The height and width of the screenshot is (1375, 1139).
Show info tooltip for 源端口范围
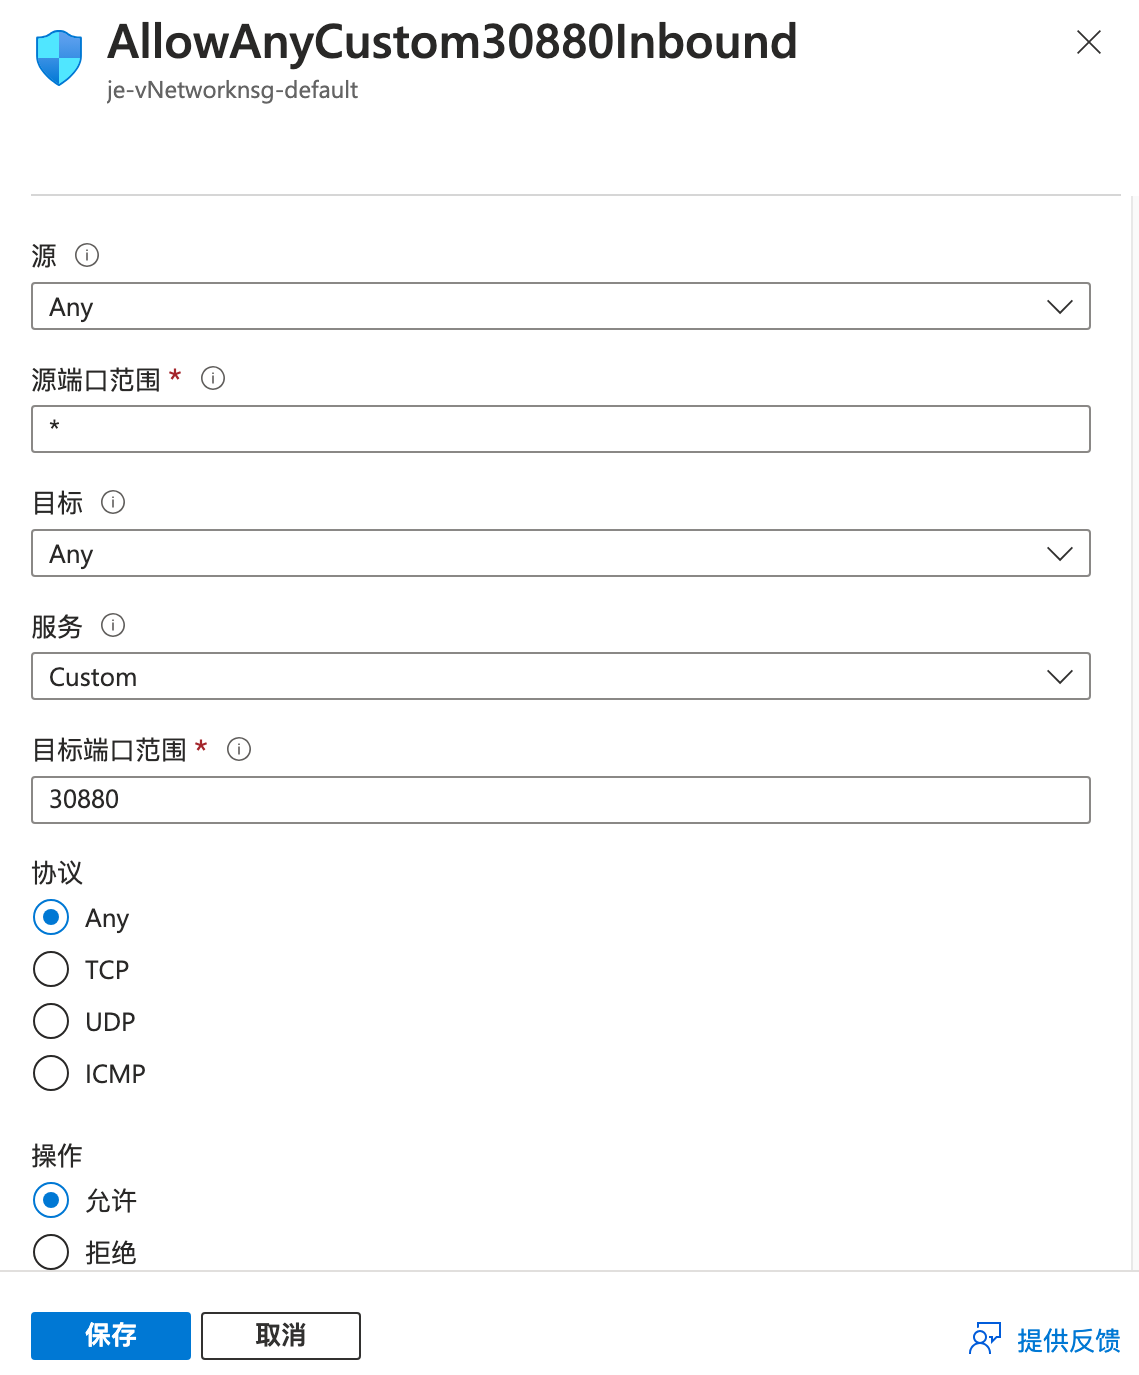[213, 378]
